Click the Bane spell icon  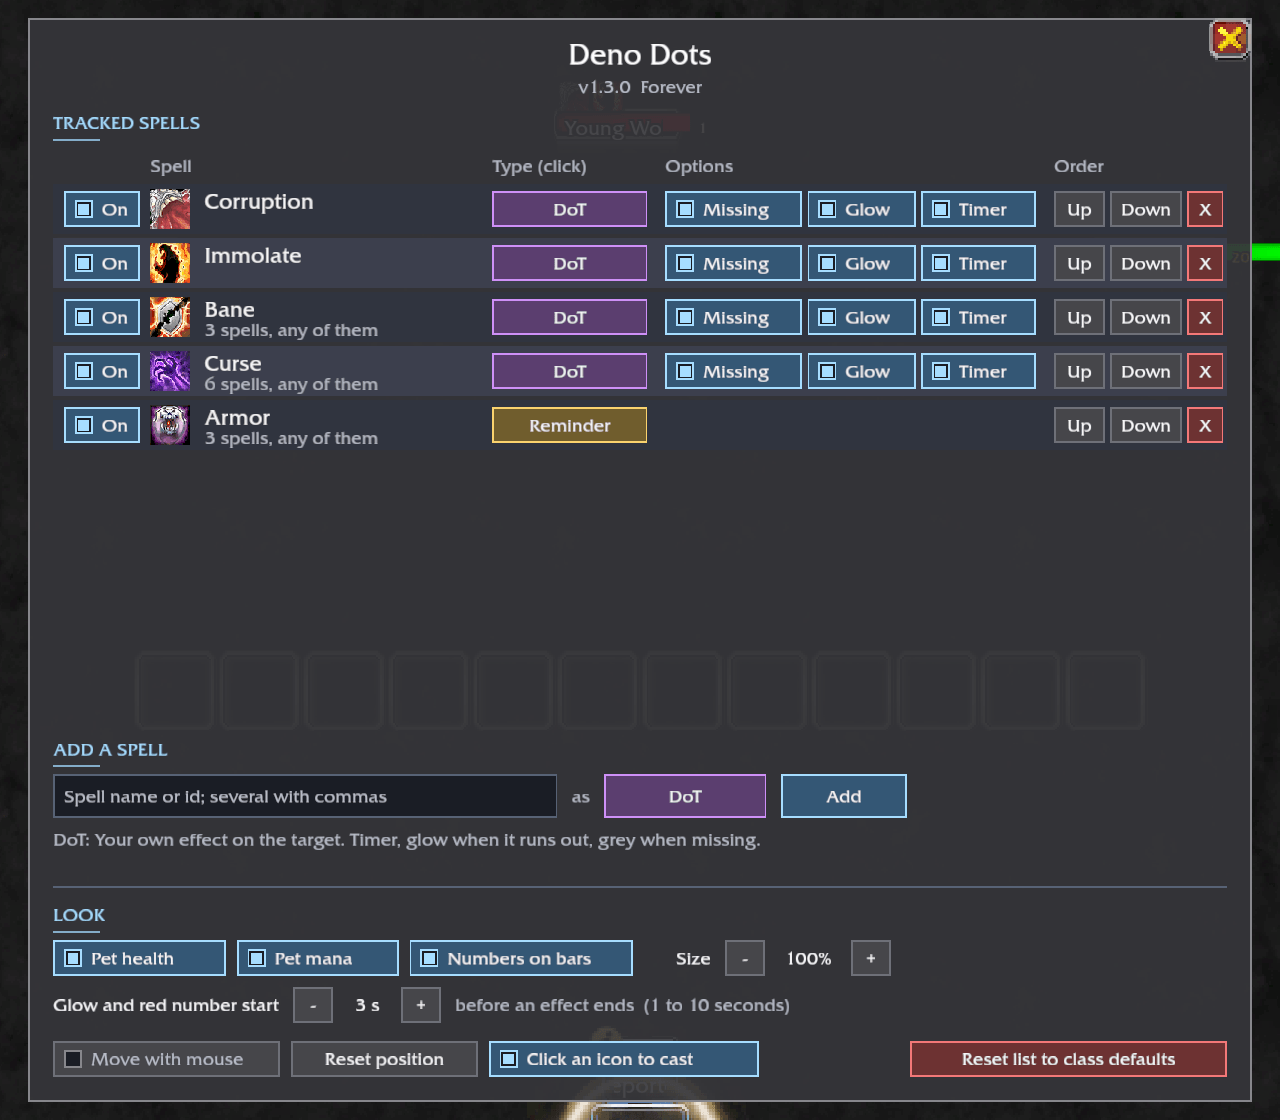click(170, 317)
